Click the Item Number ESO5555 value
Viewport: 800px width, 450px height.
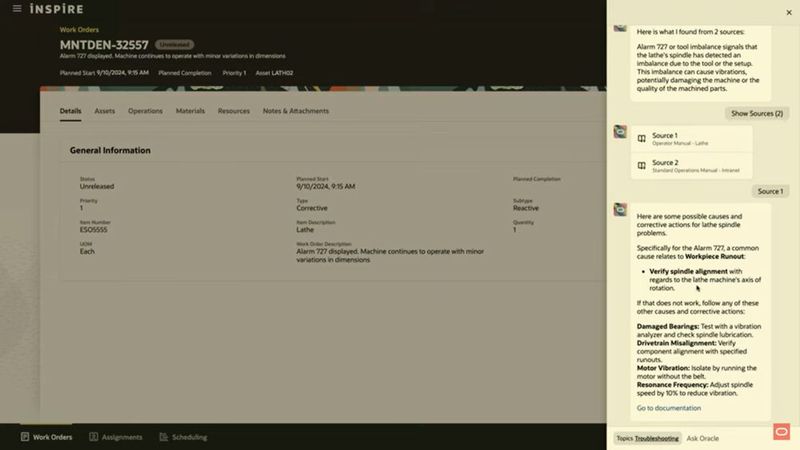tap(93, 230)
